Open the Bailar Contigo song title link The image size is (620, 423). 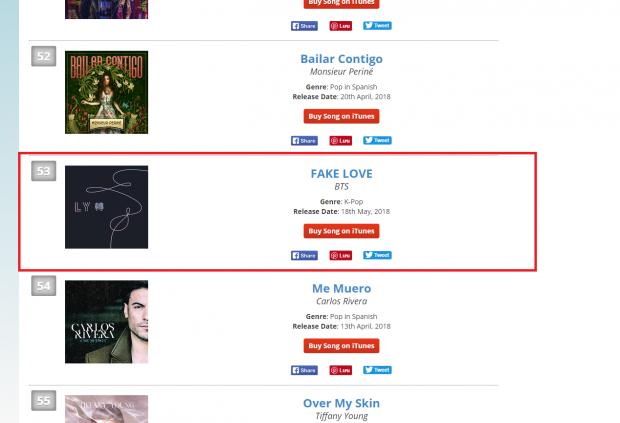point(341,59)
